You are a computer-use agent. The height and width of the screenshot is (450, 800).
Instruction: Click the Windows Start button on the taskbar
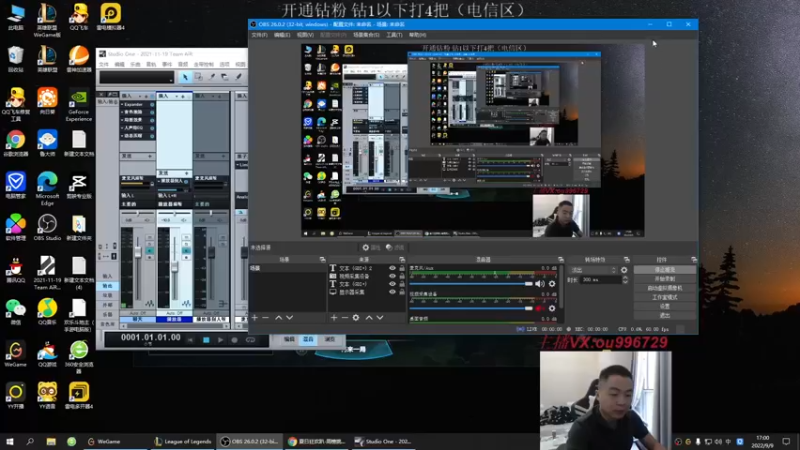tap(9, 441)
